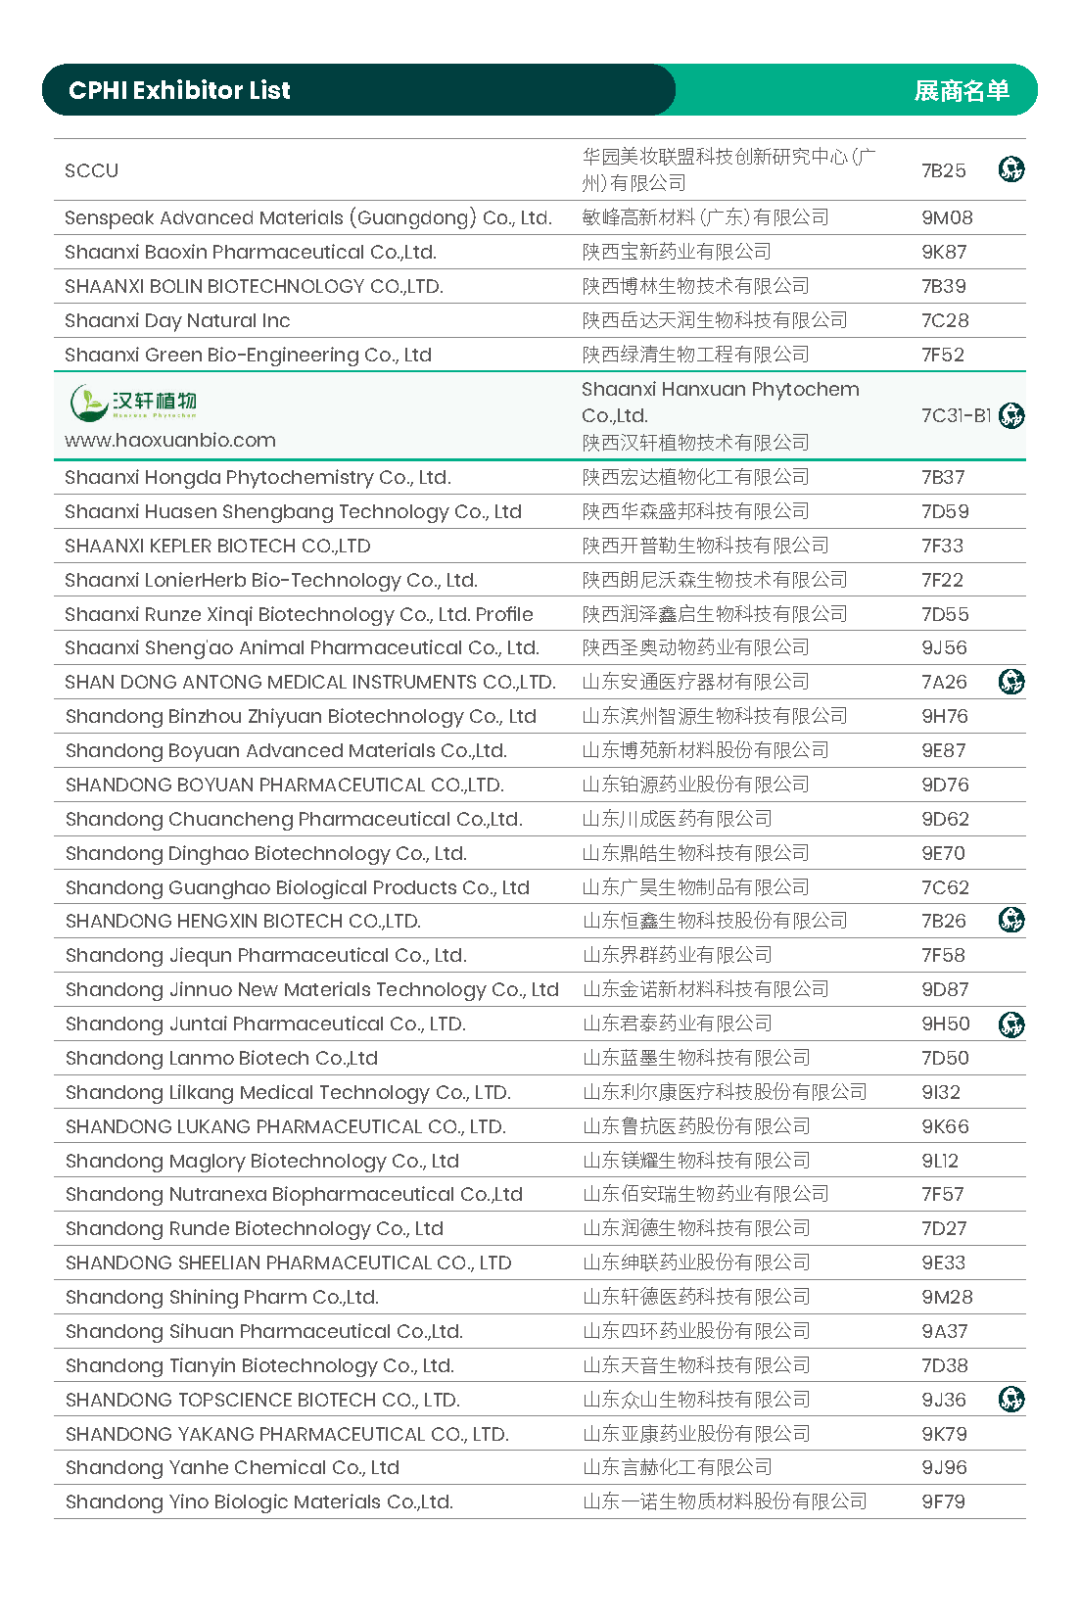Image resolution: width=1080 pixels, height=1620 pixels.
Task: Select Shandong Chuancheng Pharmaceutical Co.,Ltd.
Action: (293, 819)
